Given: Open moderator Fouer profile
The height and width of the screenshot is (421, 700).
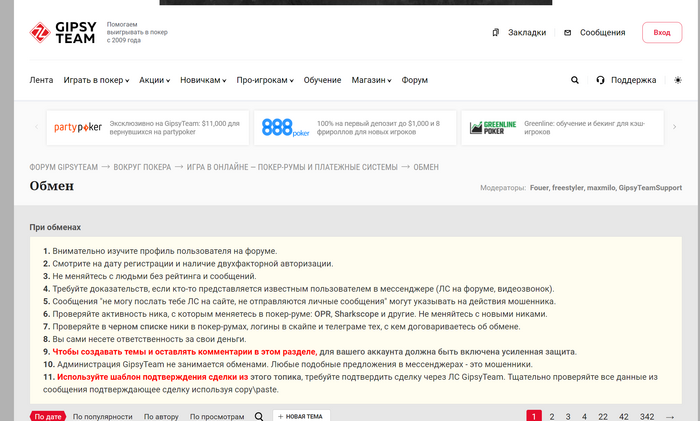Looking at the screenshot, I should click(x=539, y=188).
